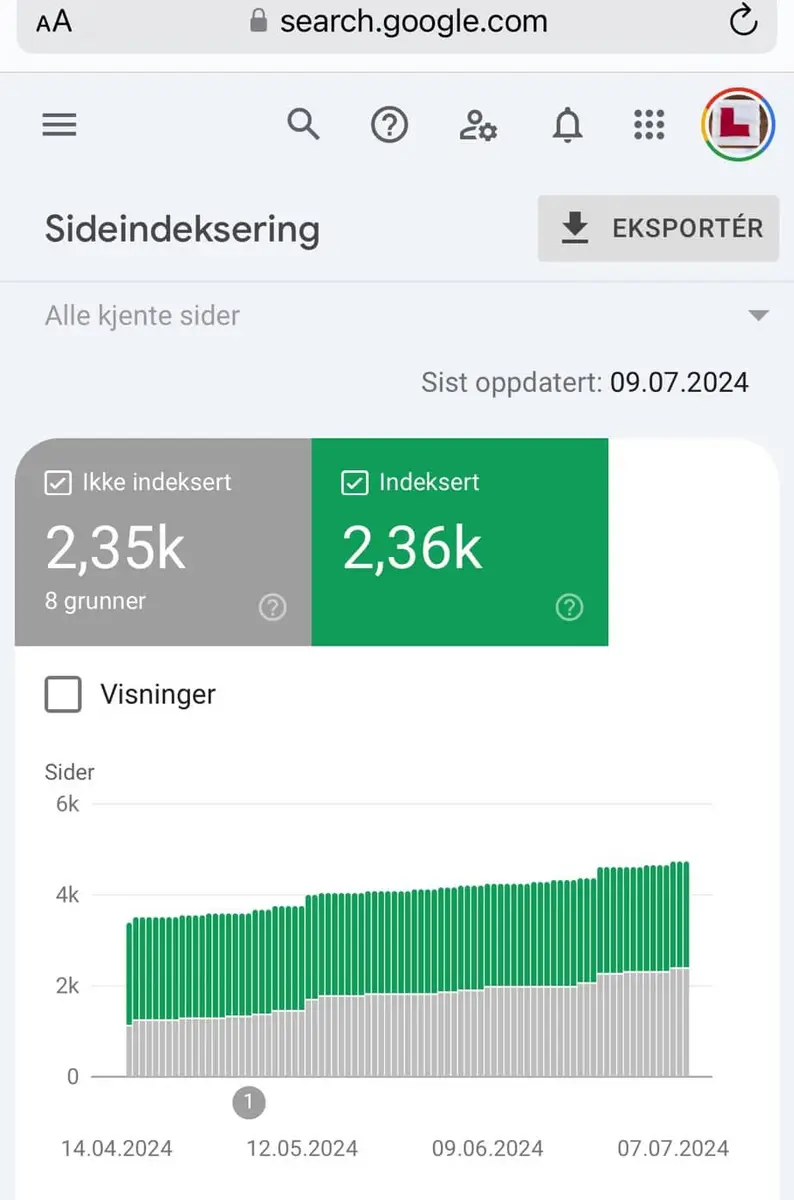Uncheck the Ikke indeksert checkbox
The width and height of the screenshot is (794, 1200).
(57, 483)
